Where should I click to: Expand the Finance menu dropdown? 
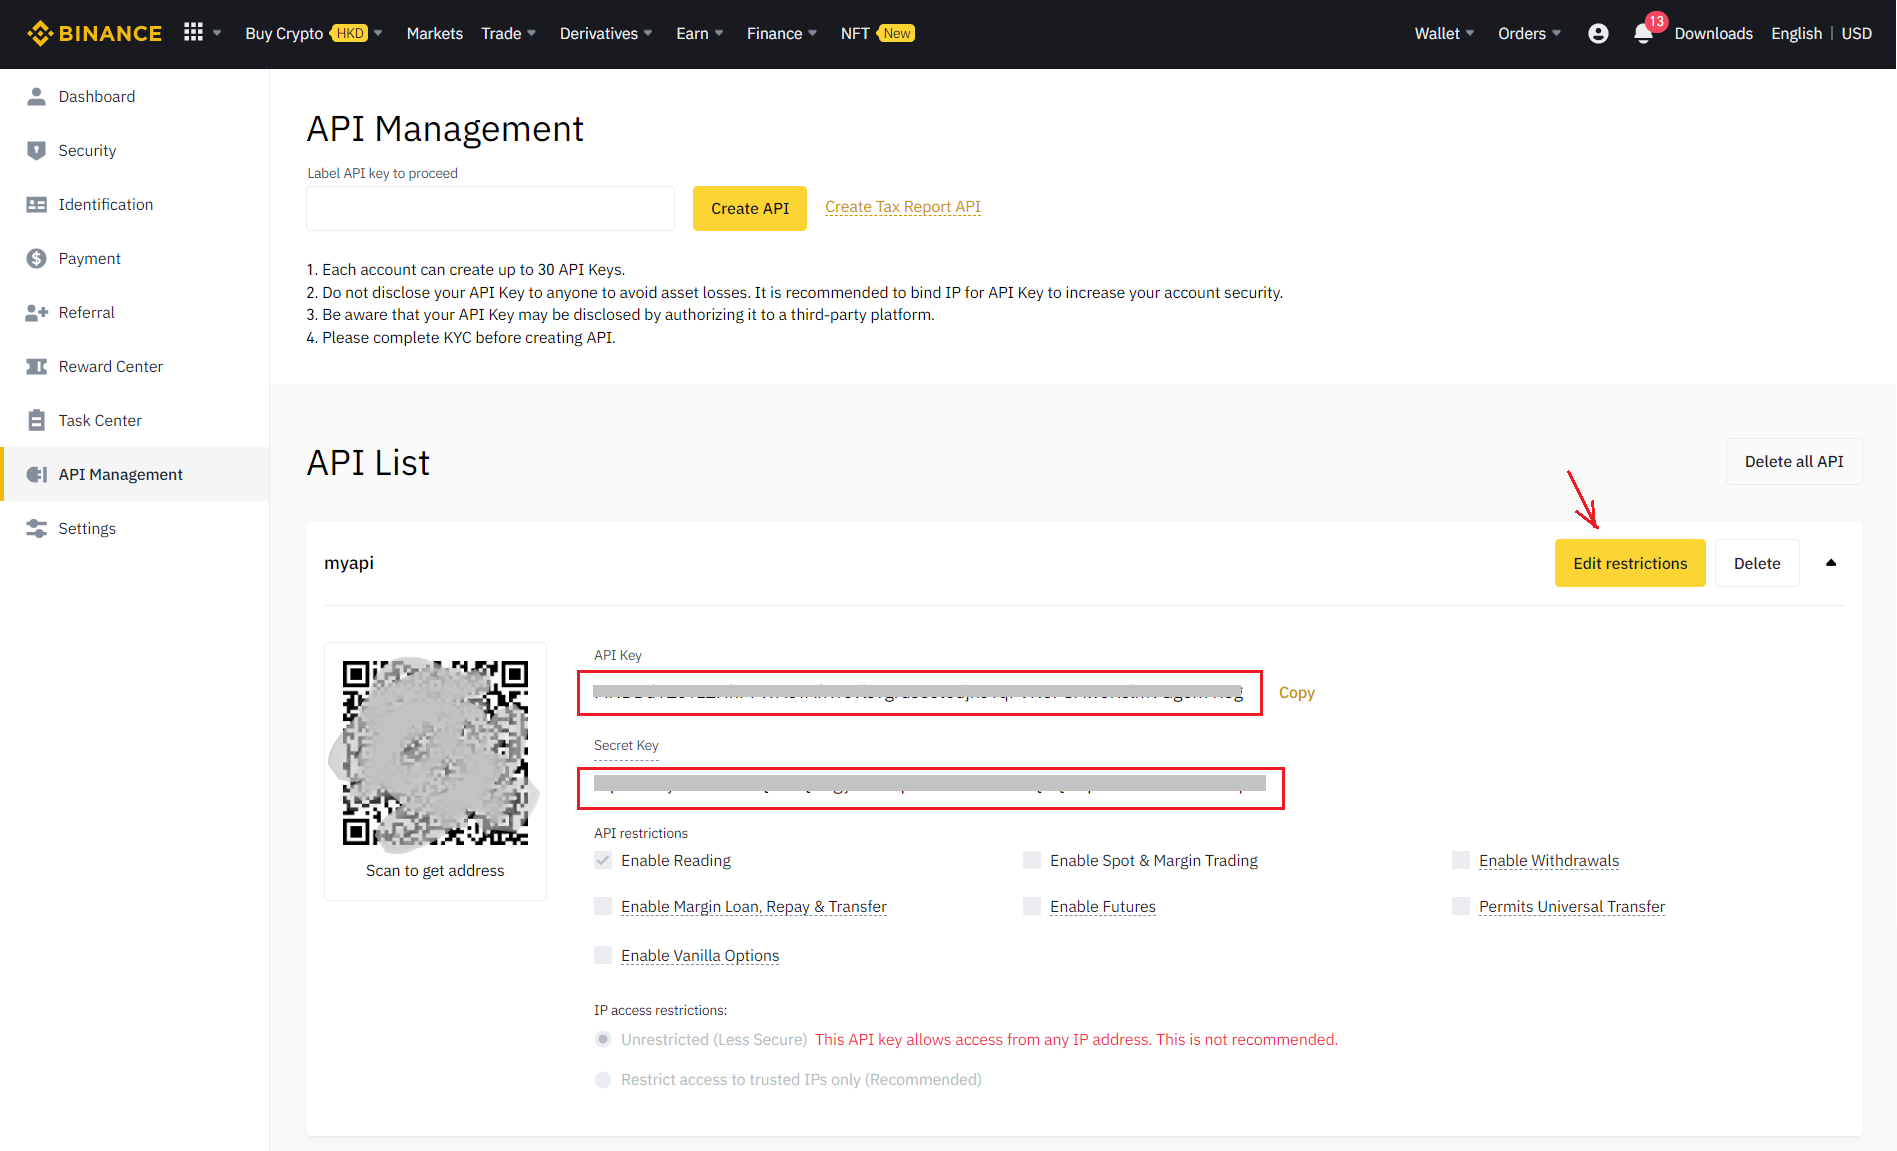(781, 33)
